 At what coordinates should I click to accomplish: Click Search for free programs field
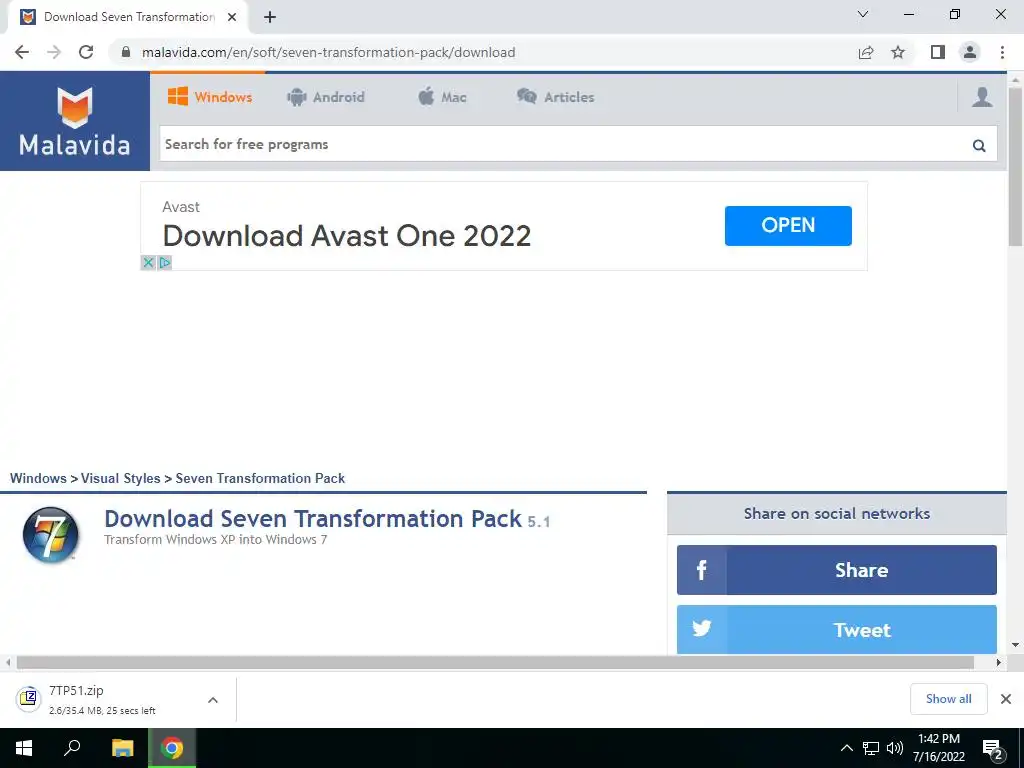[x=578, y=144]
